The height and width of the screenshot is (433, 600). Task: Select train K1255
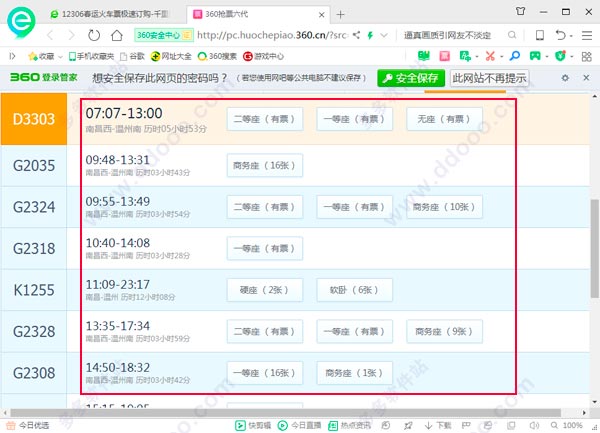click(34, 290)
